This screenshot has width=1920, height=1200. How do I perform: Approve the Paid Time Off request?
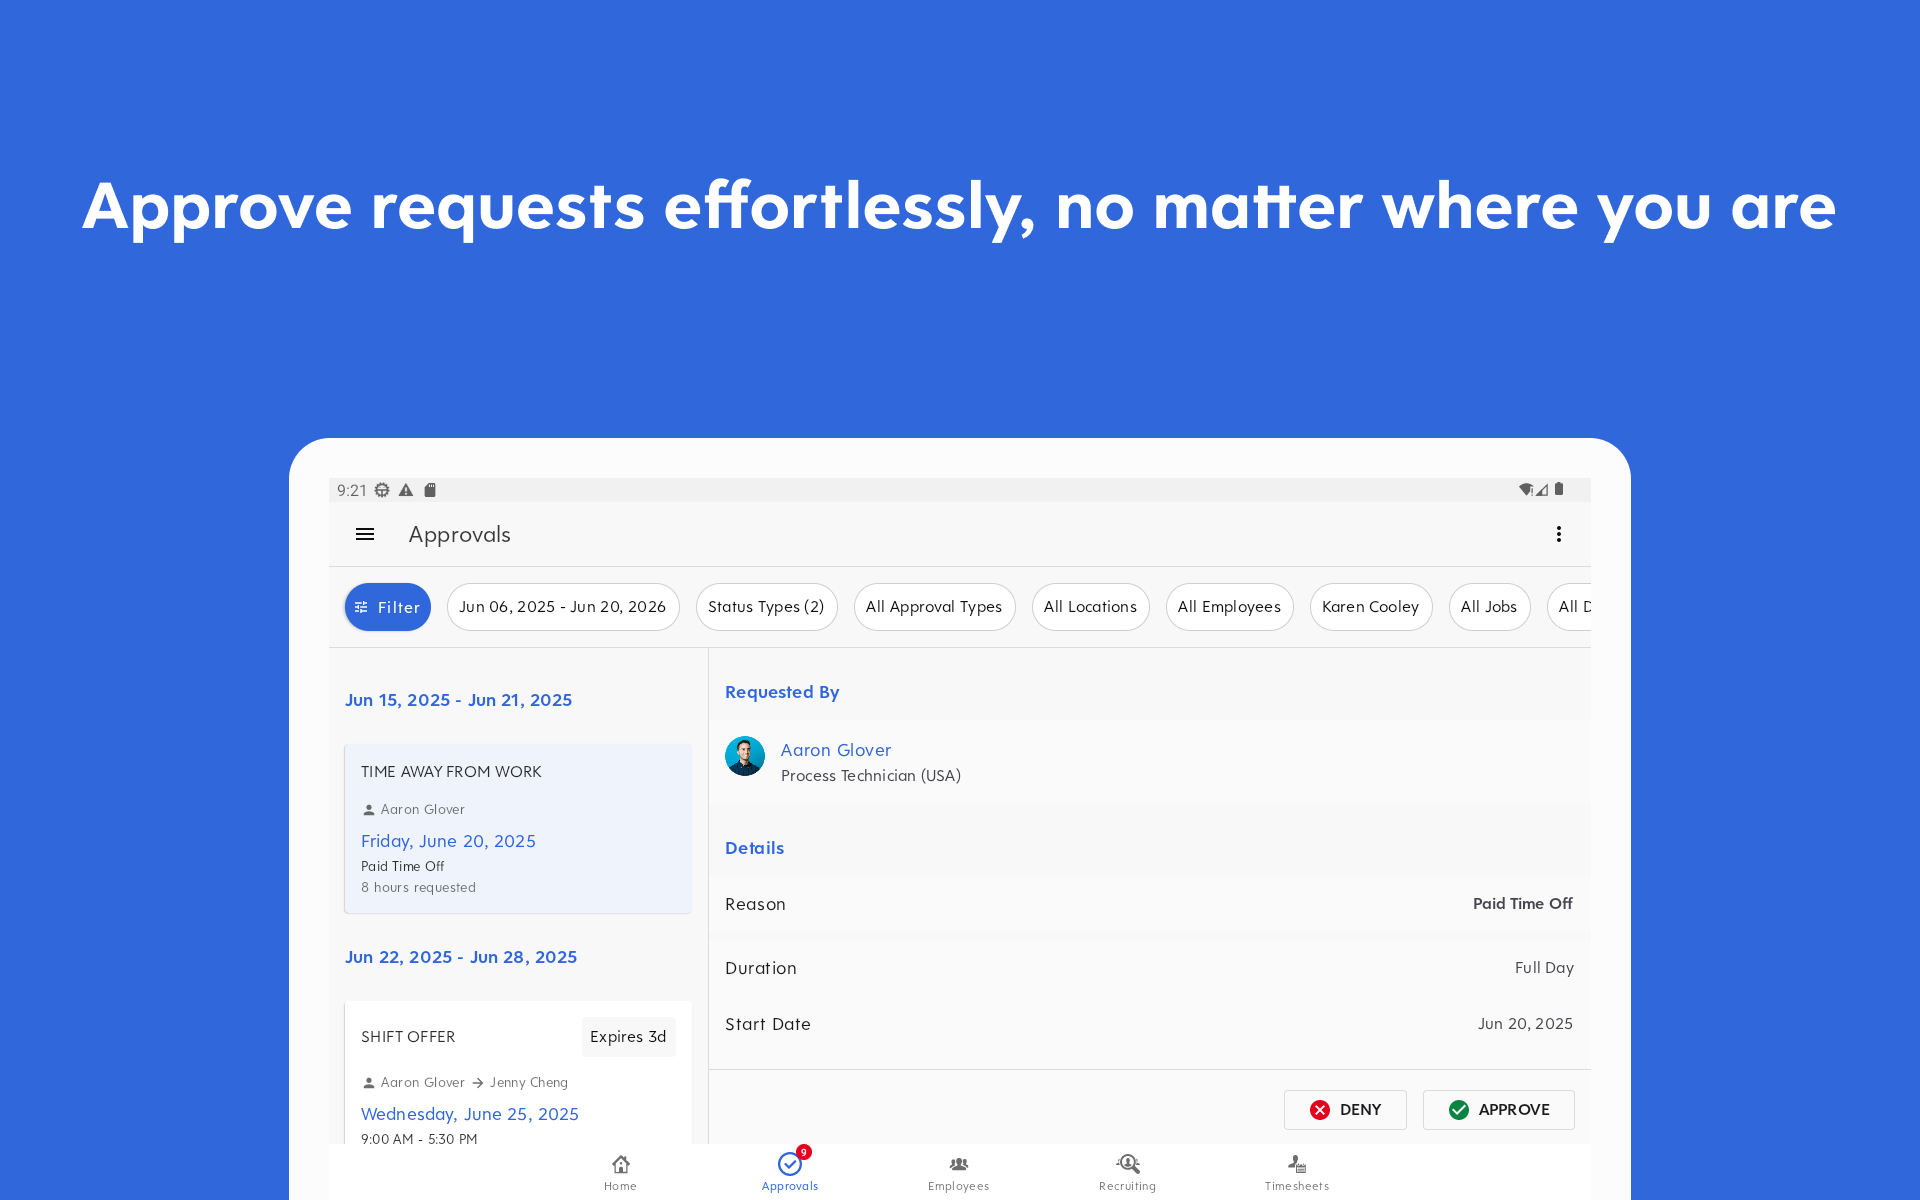point(1498,1110)
